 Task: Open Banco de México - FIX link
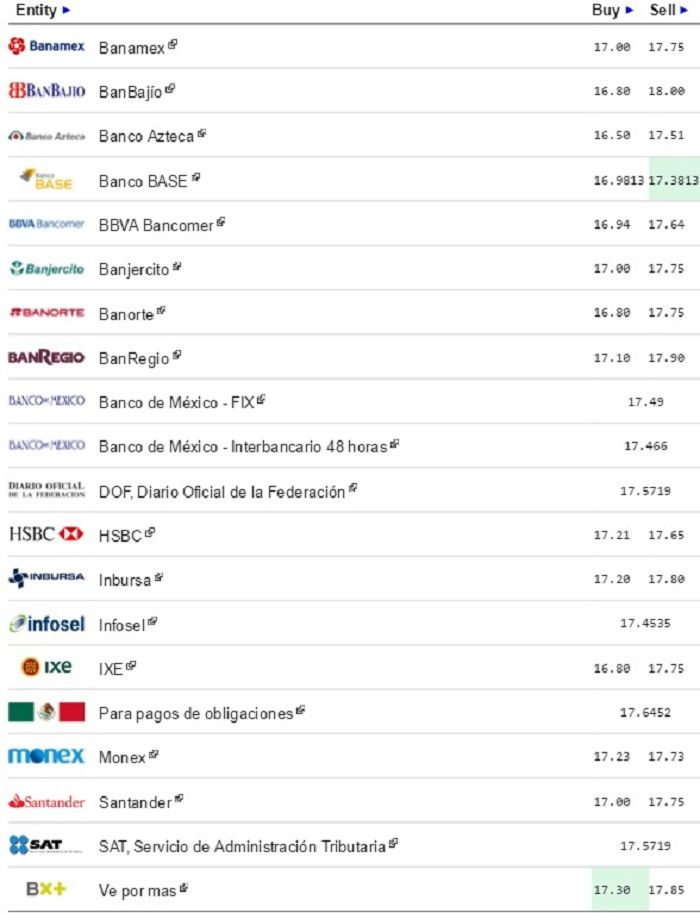coord(176,402)
